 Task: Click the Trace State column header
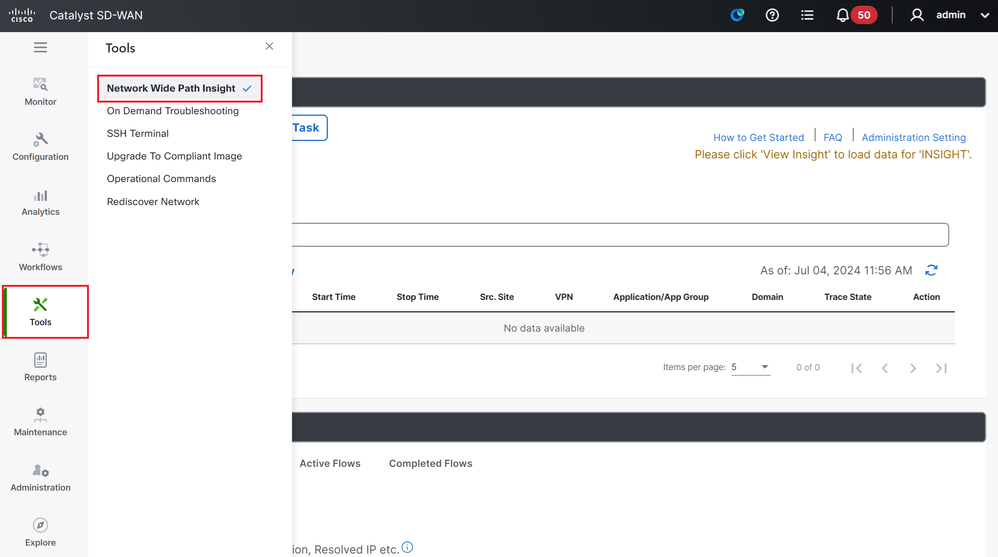[847, 297]
